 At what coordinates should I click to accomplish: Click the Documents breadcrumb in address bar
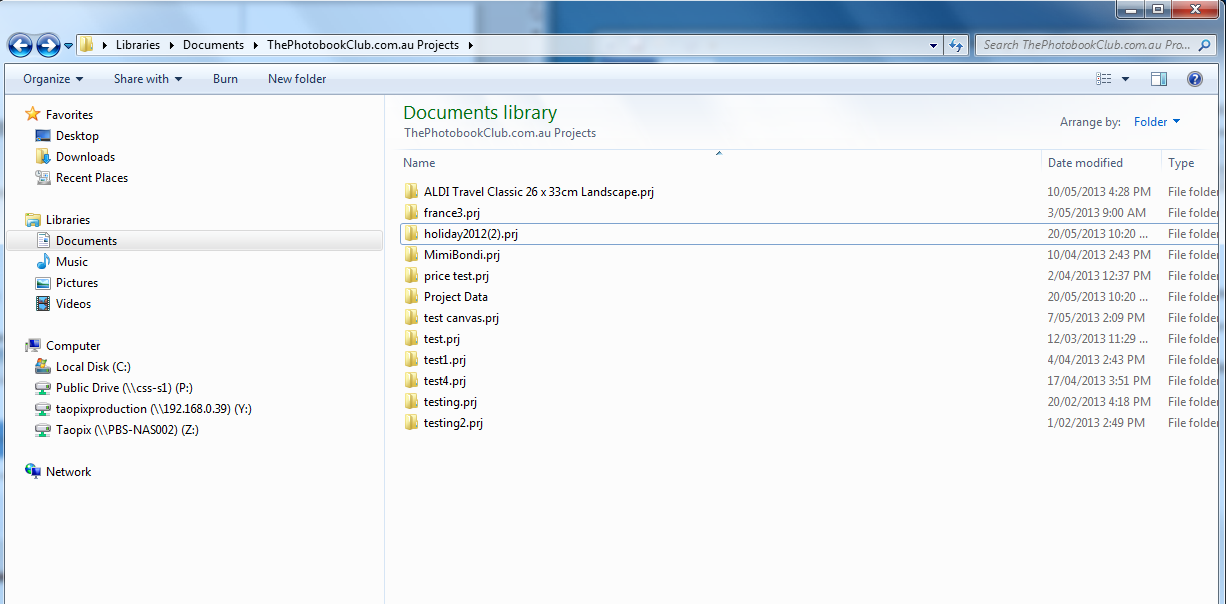(213, 45)
